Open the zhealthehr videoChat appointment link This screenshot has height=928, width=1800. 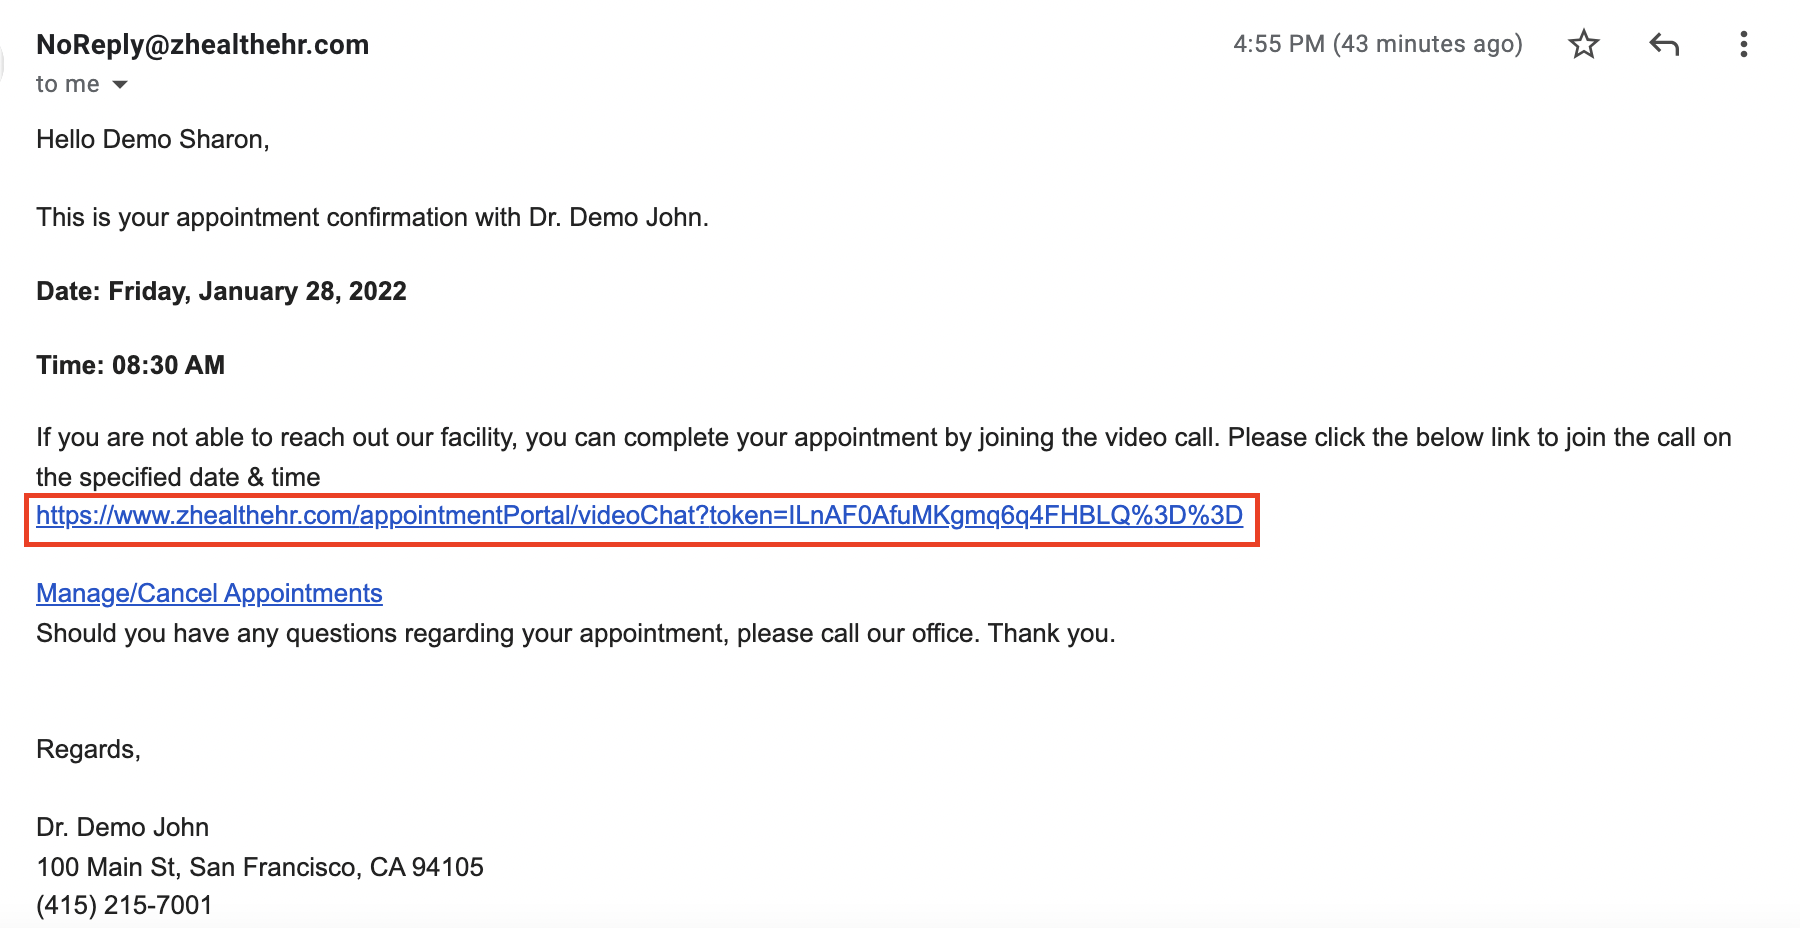pos(639,516)
